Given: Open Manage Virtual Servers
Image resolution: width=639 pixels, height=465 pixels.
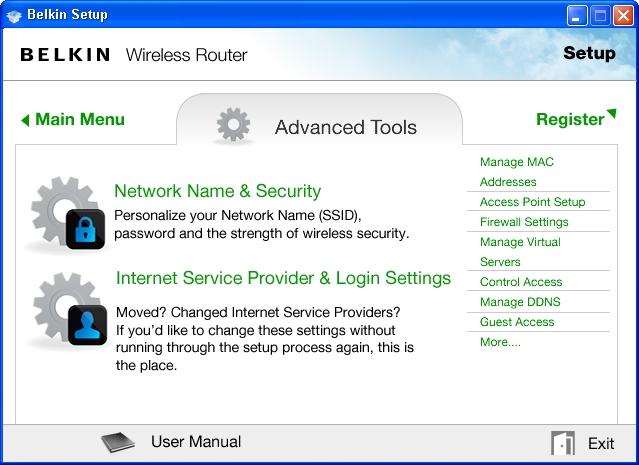Looking at the screenshot, I should [520, 251].
